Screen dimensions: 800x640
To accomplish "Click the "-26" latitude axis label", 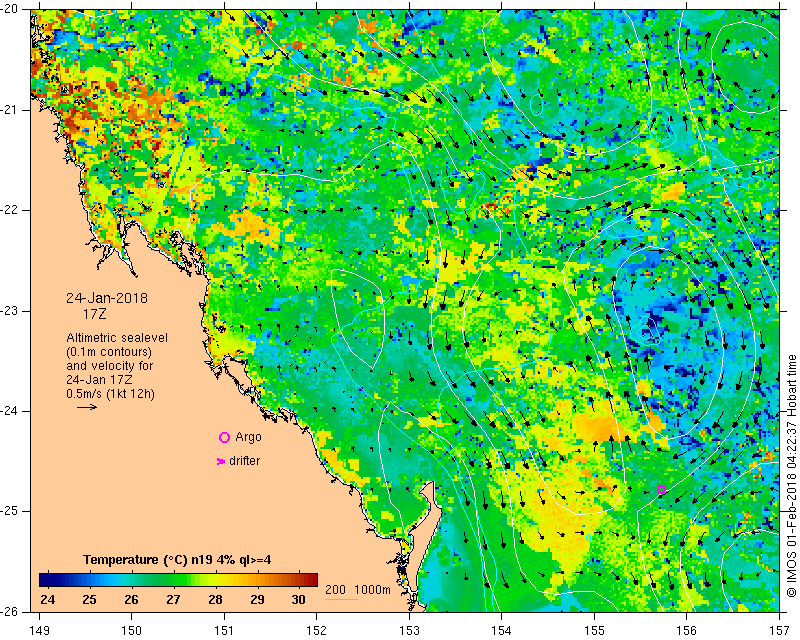I will 11,612.
